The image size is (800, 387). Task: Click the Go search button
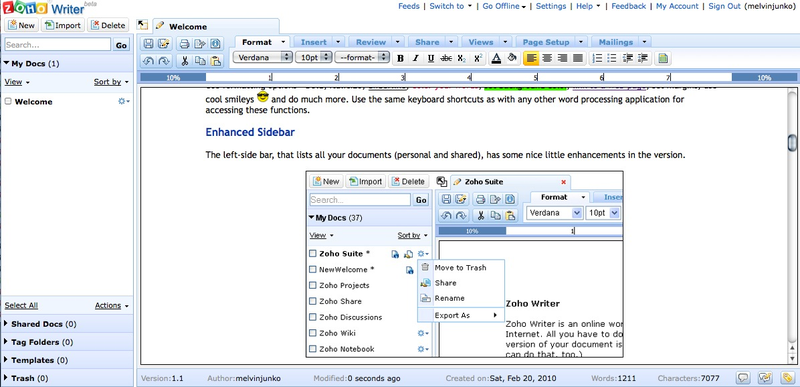point(121,45)
